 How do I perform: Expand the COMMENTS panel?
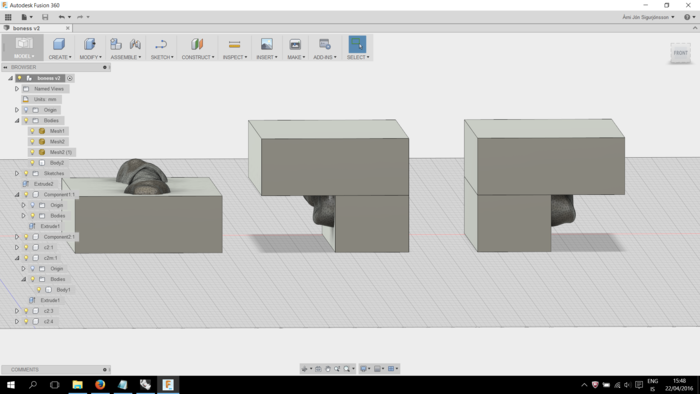pos(104,370)
